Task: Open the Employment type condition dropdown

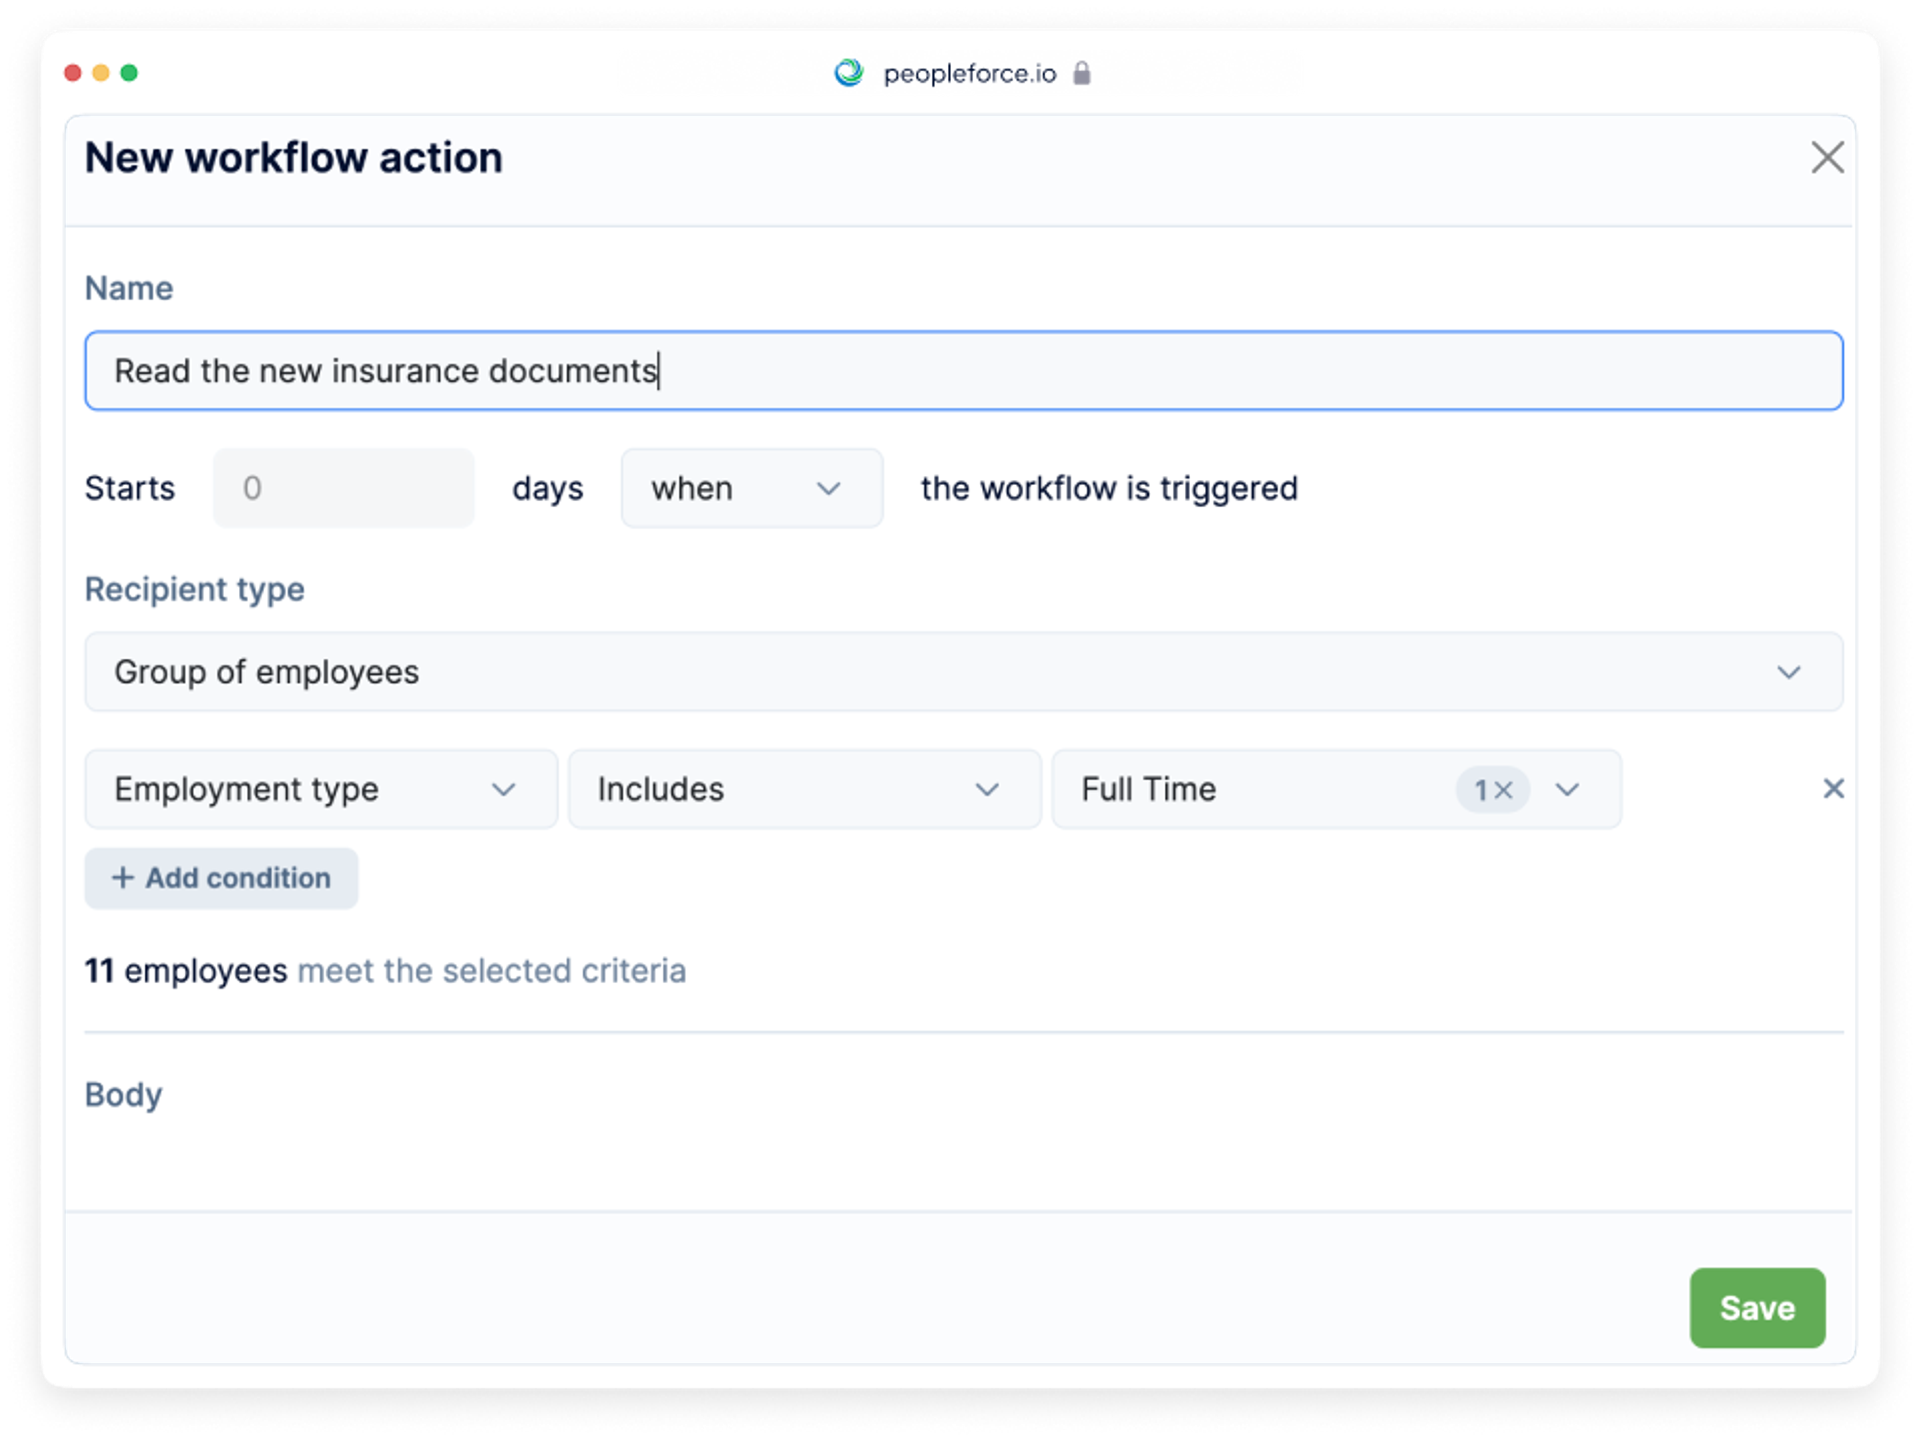Action: coord(321,789)
